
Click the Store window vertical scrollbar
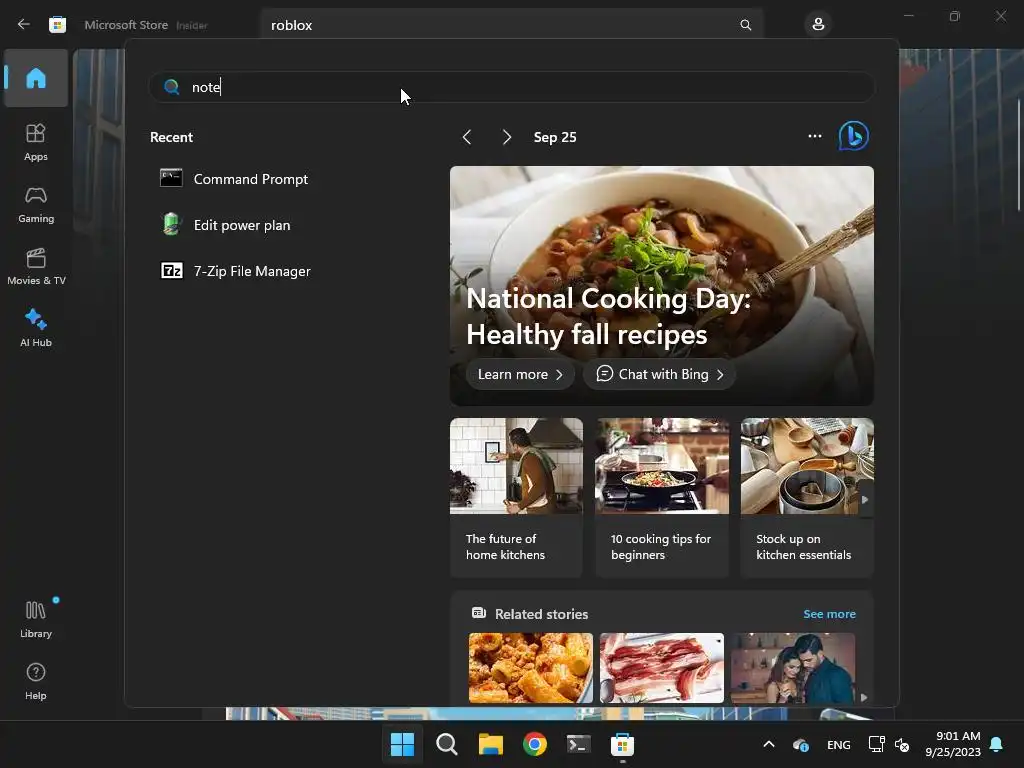(x=1019, y=154)
